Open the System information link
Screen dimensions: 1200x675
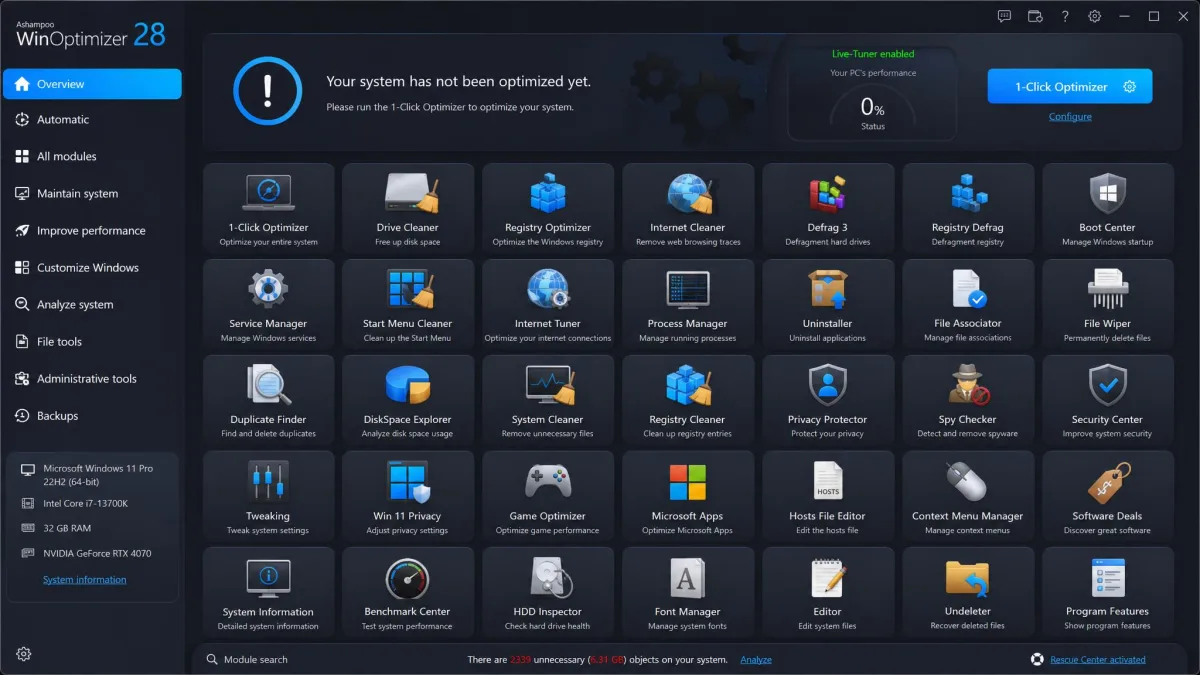(x=85, y=580)
